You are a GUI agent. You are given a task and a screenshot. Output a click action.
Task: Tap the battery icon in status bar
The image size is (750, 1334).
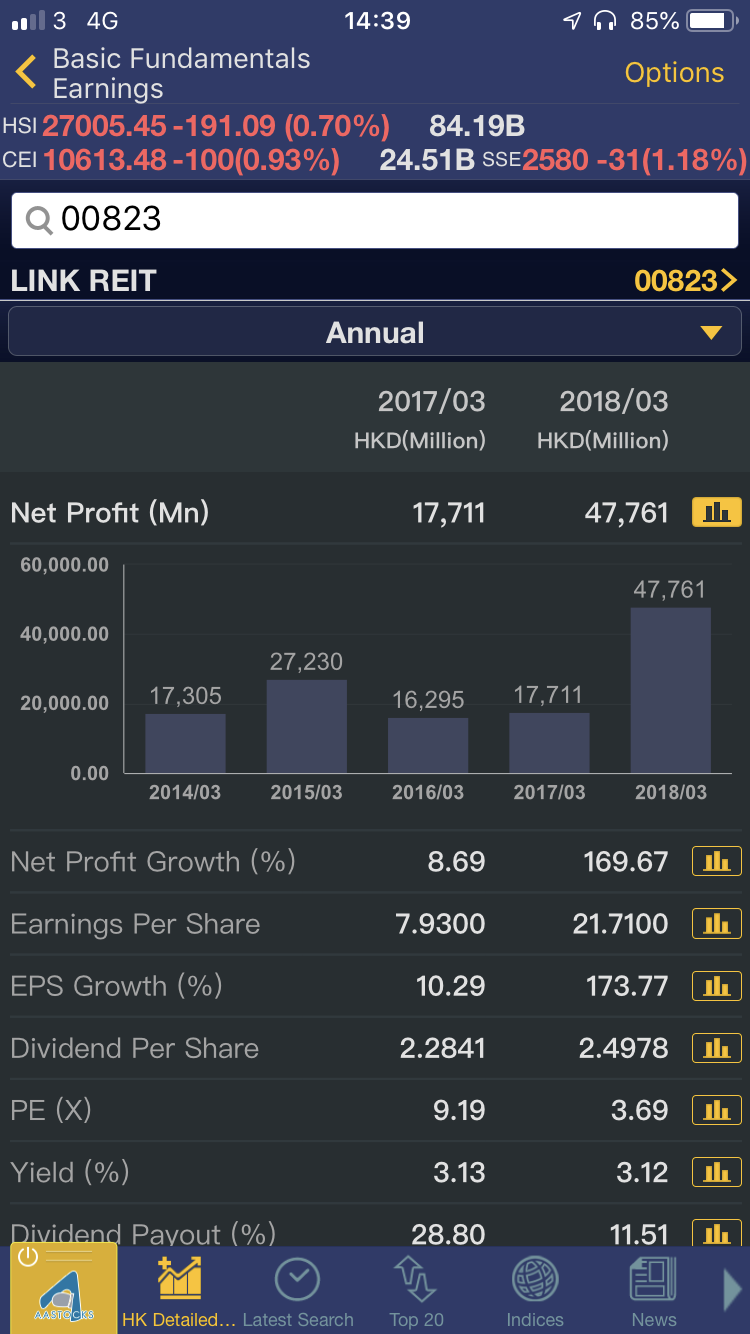(712, 21)
